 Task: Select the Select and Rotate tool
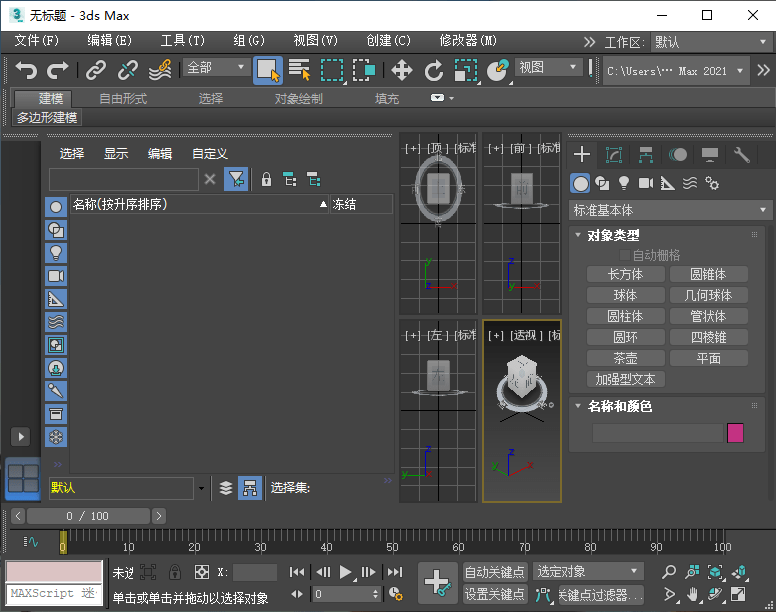pyautogui.click(x=433, y=70)
